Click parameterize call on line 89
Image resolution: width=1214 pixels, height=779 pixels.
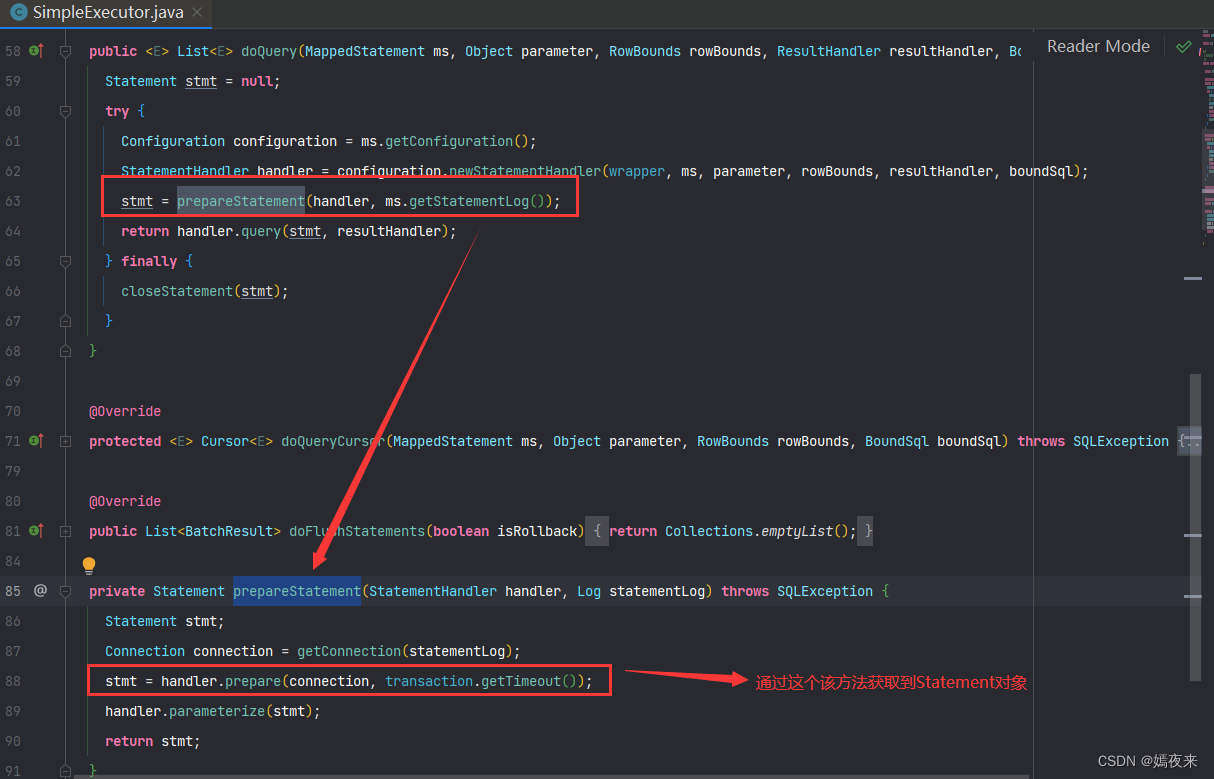pyautogui.click(x=217, y=711)
